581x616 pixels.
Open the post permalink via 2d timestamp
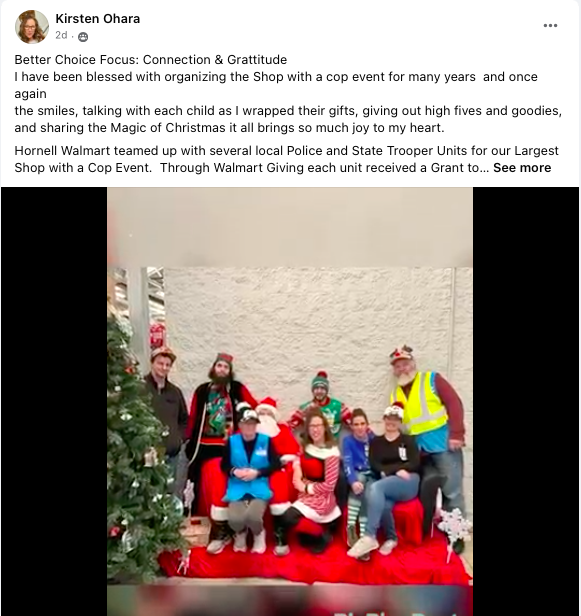61,35
